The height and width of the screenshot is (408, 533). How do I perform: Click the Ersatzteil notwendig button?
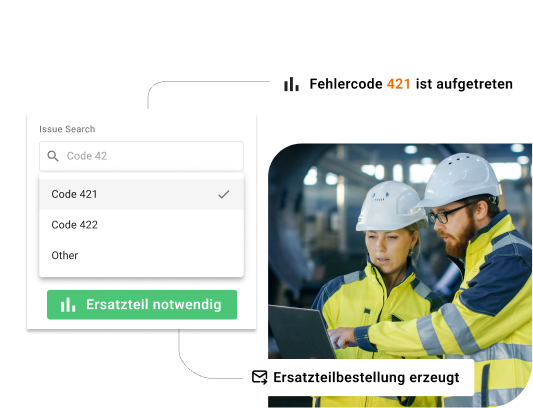click(x=142, y=305)
